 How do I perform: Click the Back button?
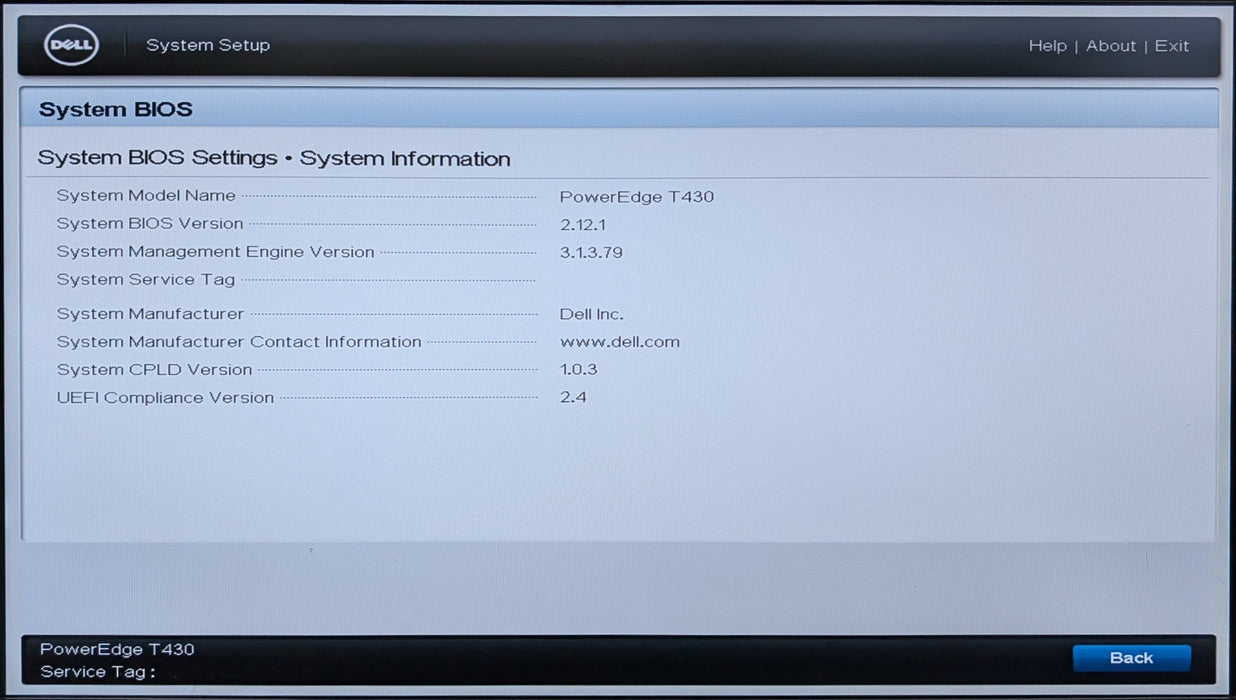point(1131,658)
